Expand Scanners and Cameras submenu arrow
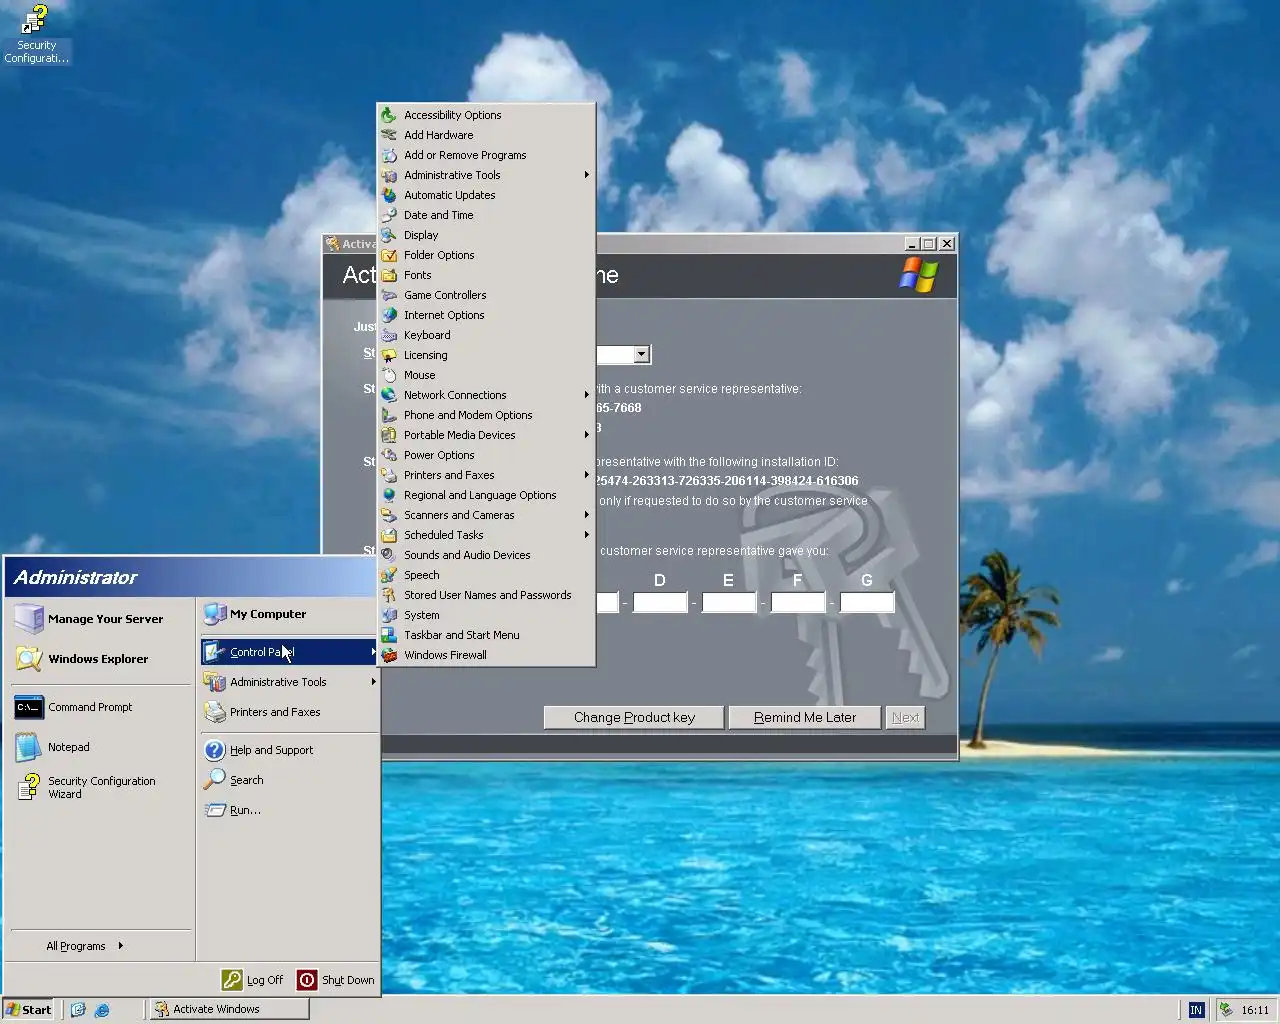This screenshot has width=1280, height=1024. pyautogui.click(x=586, y=515)
